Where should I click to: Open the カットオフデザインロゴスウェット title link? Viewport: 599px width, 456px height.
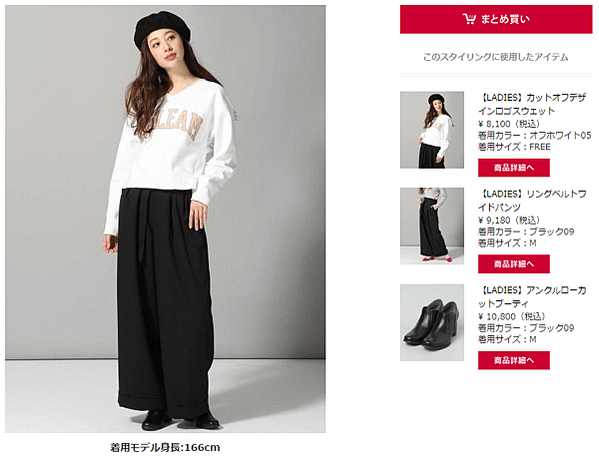coord(532,104)
